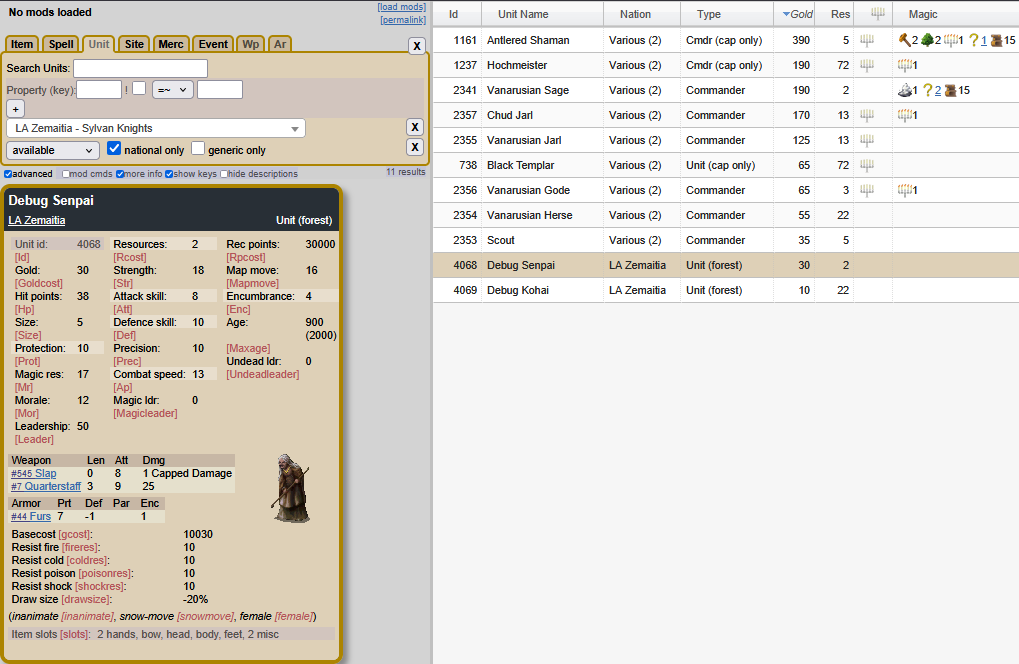
Task: Click the load mods link
Action: click(402, 7)
